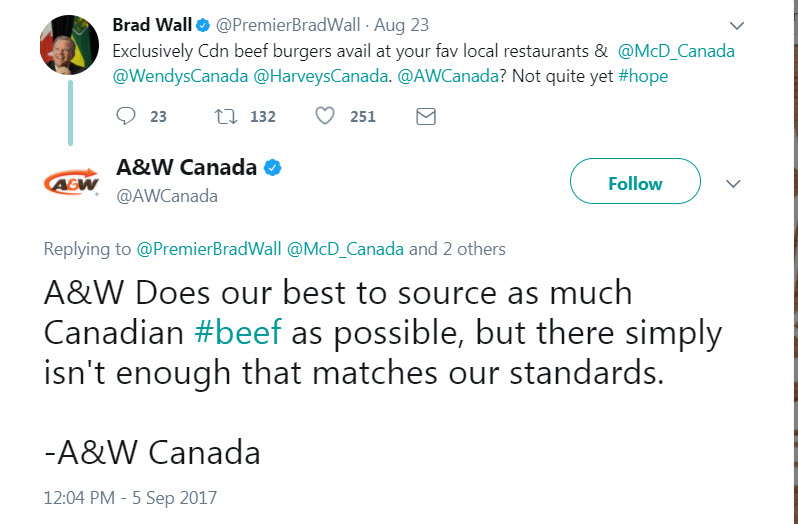Expand Brad Wall tweet options chevron
The height and width of the screenshot is (524, 798).
tap(737, 25)
